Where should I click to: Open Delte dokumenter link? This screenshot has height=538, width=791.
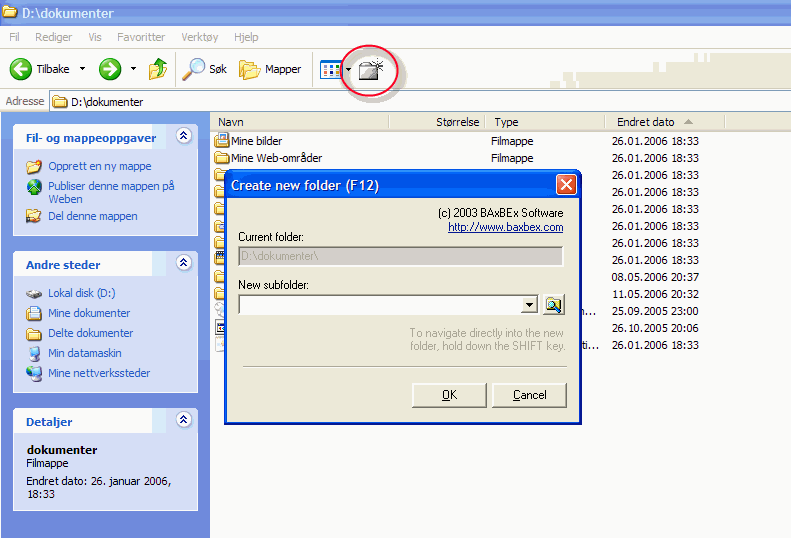pos(91,333)
